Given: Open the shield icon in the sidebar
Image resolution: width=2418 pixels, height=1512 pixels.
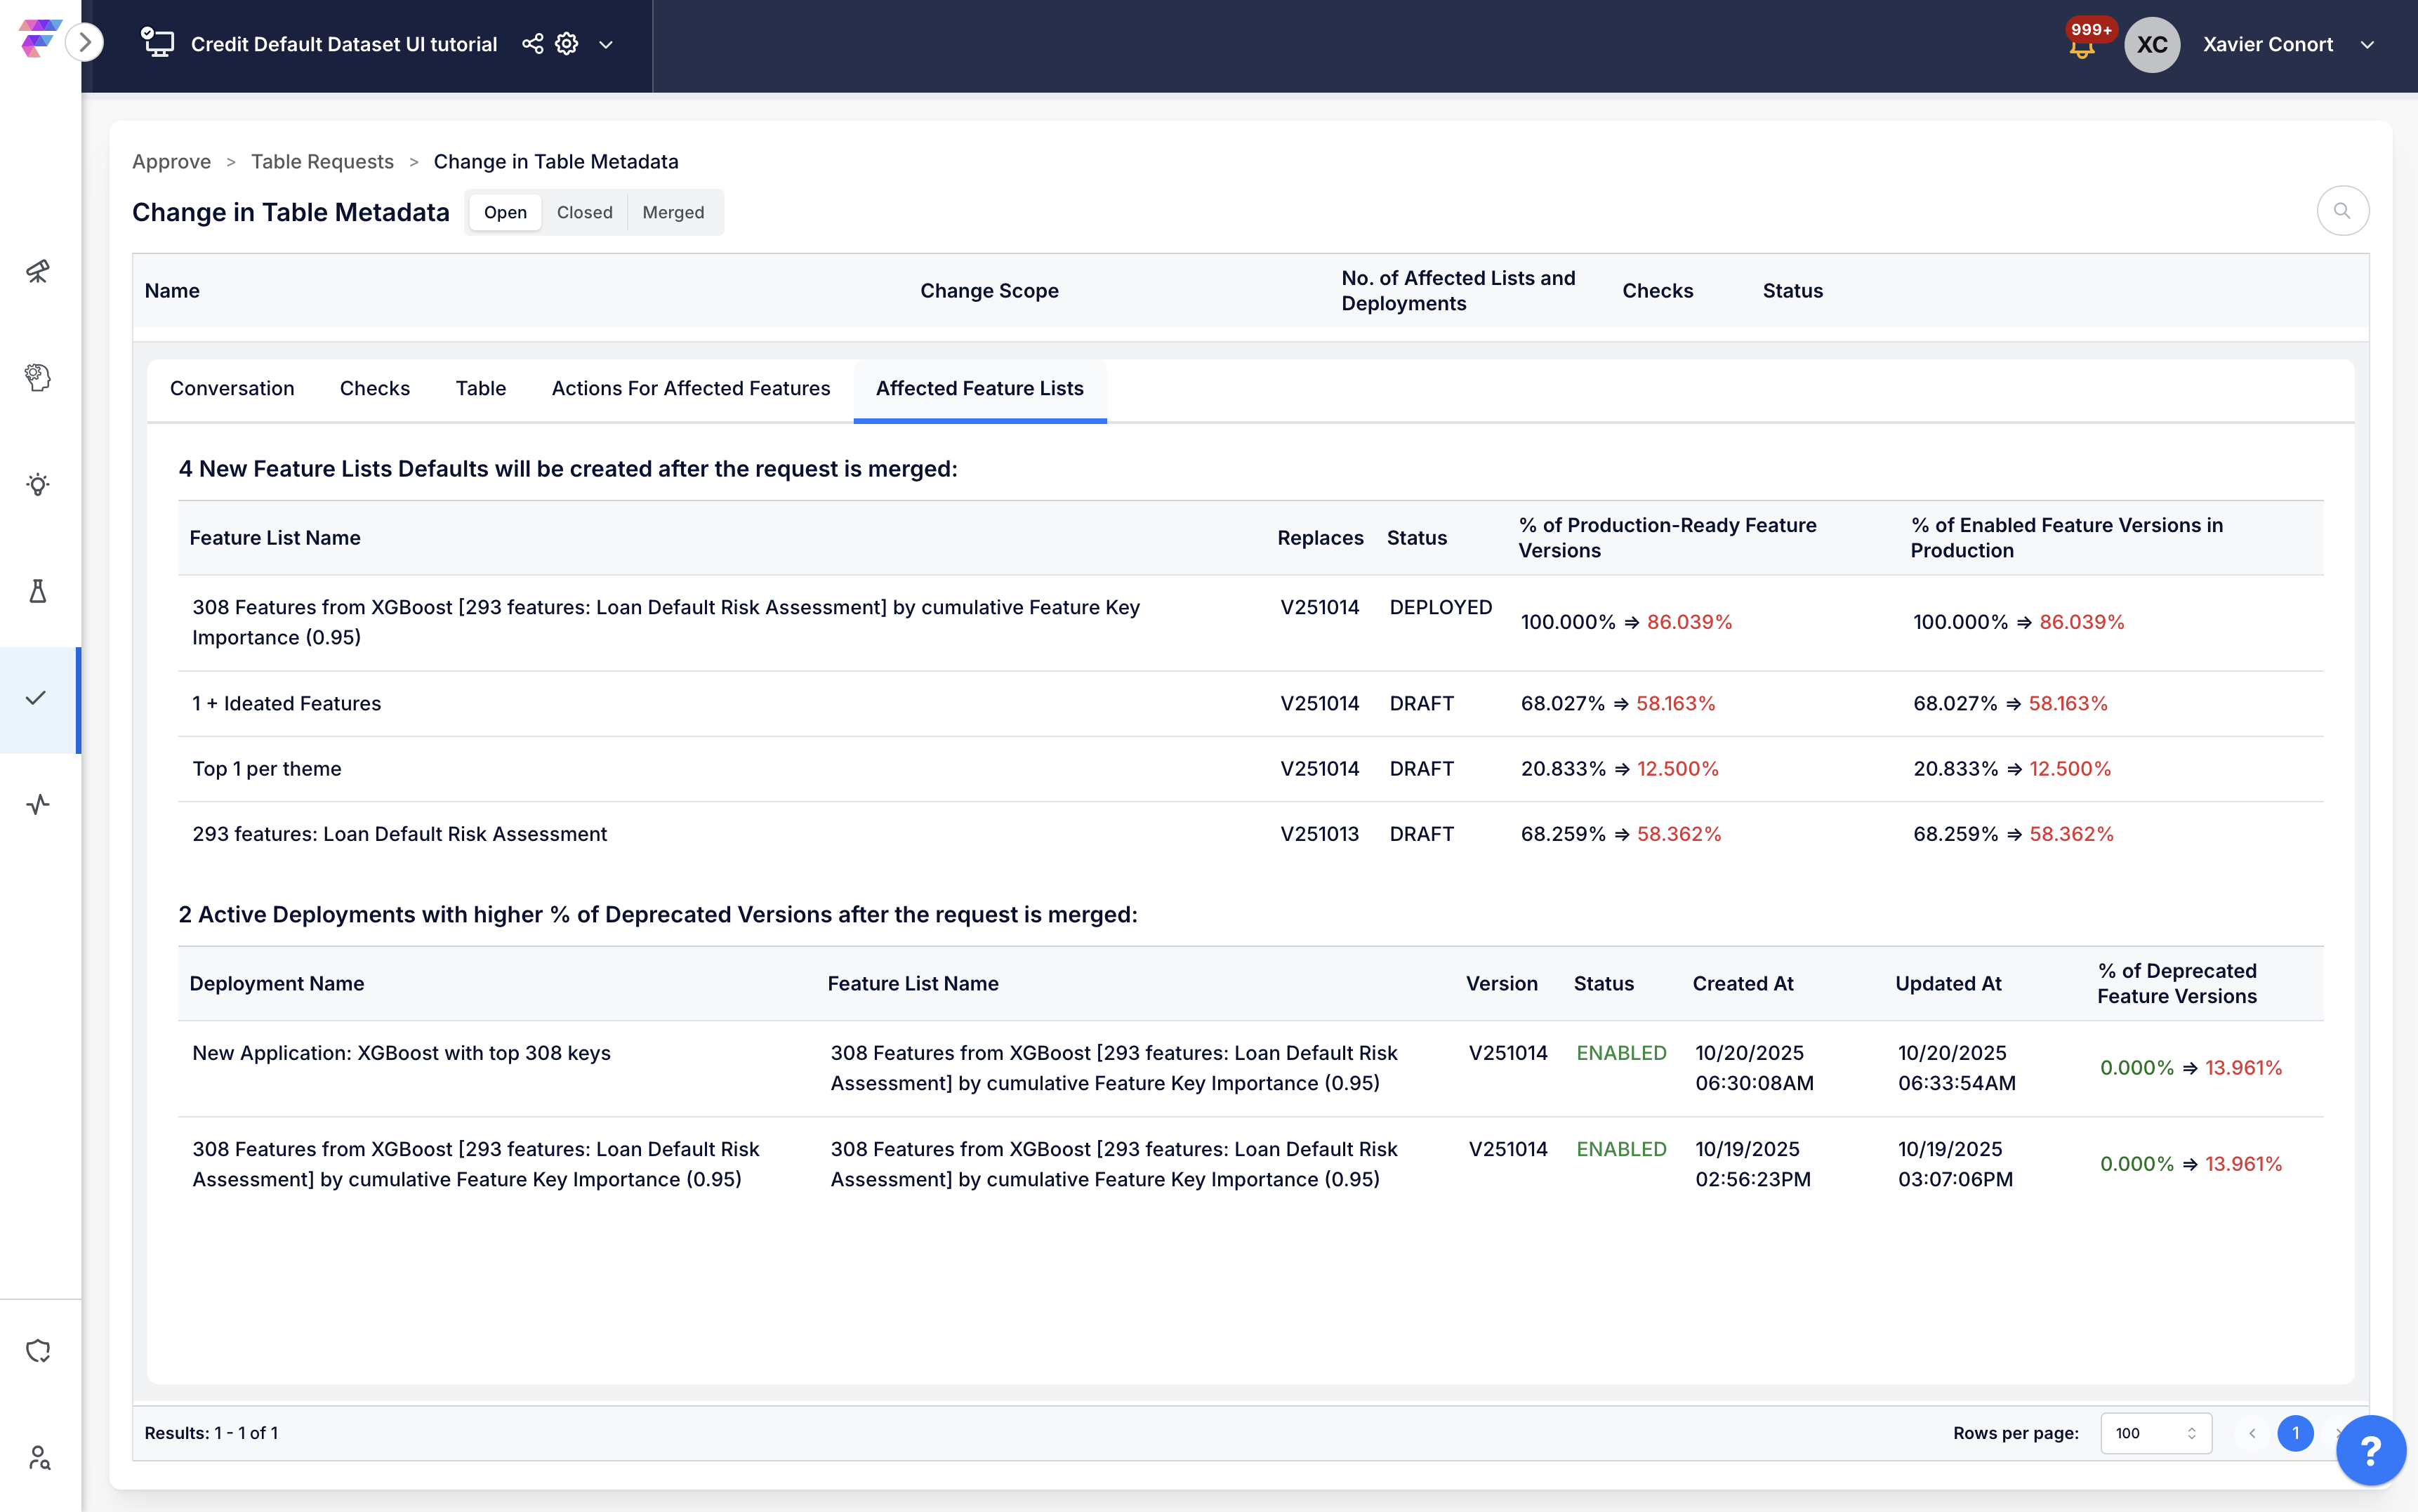Looking at the screenshot, I should click(38, 1351).
